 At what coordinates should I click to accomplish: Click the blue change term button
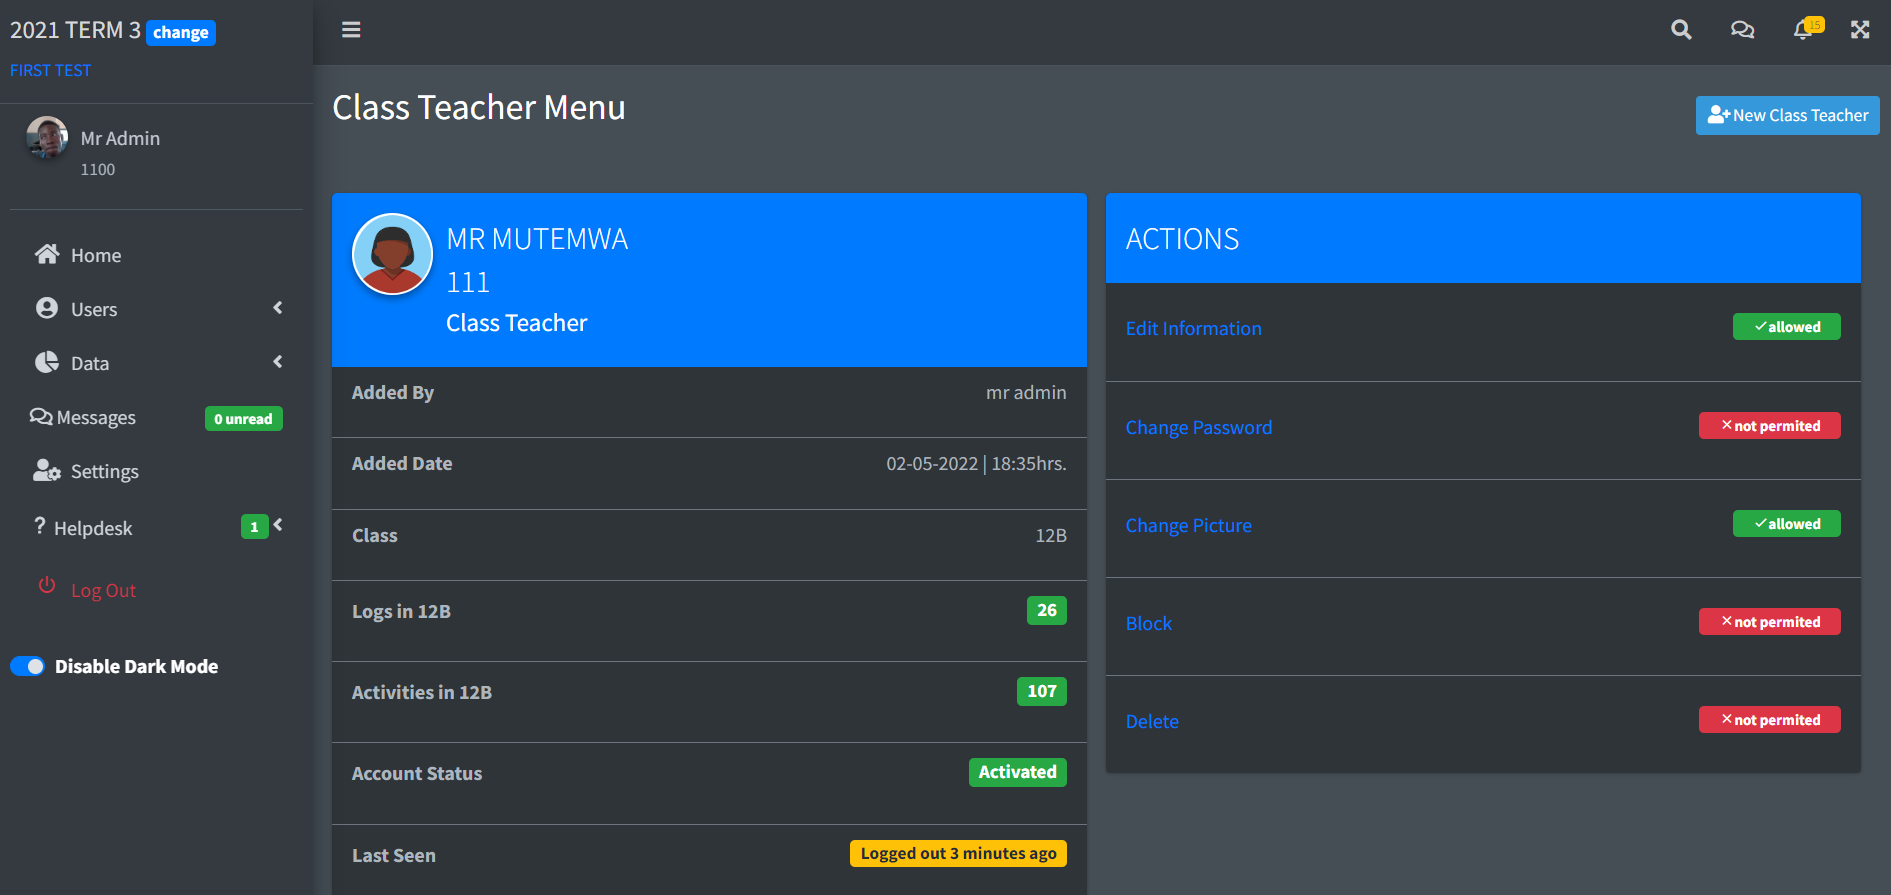coord(181,32)
